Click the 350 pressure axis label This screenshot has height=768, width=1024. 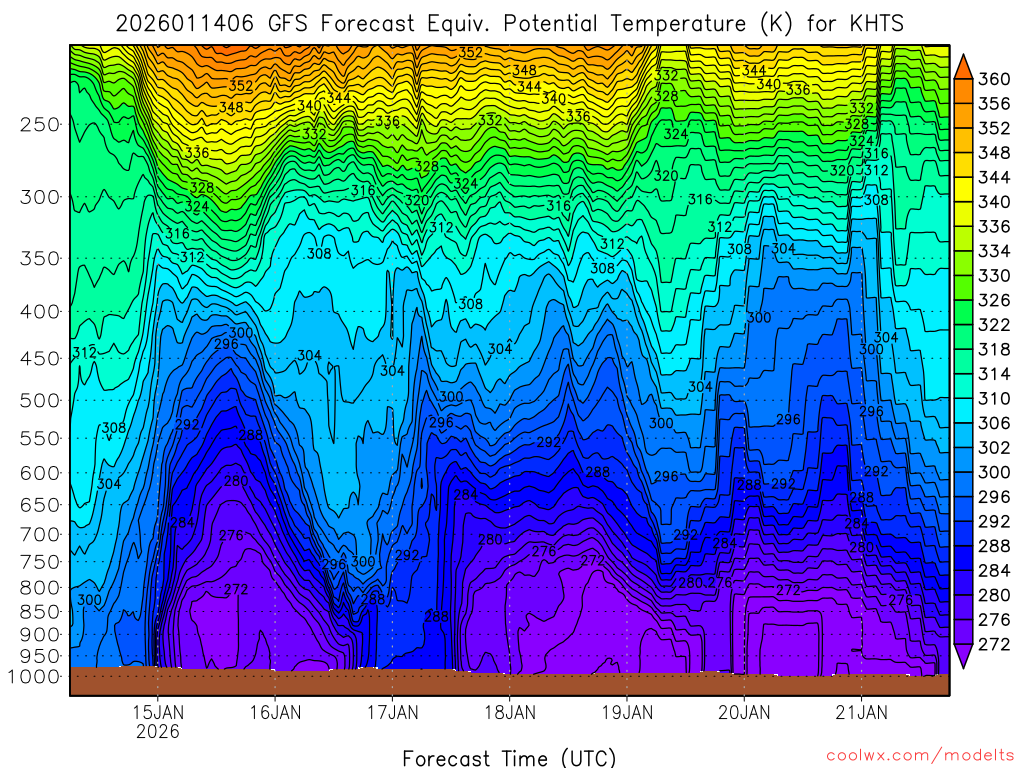tap(39, 258)
